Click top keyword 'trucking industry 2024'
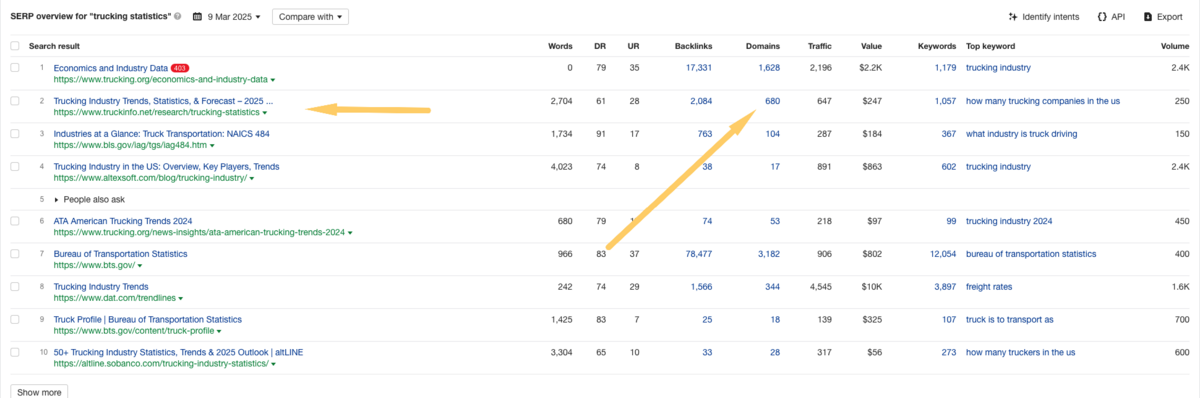 [x=1010, y=221]
